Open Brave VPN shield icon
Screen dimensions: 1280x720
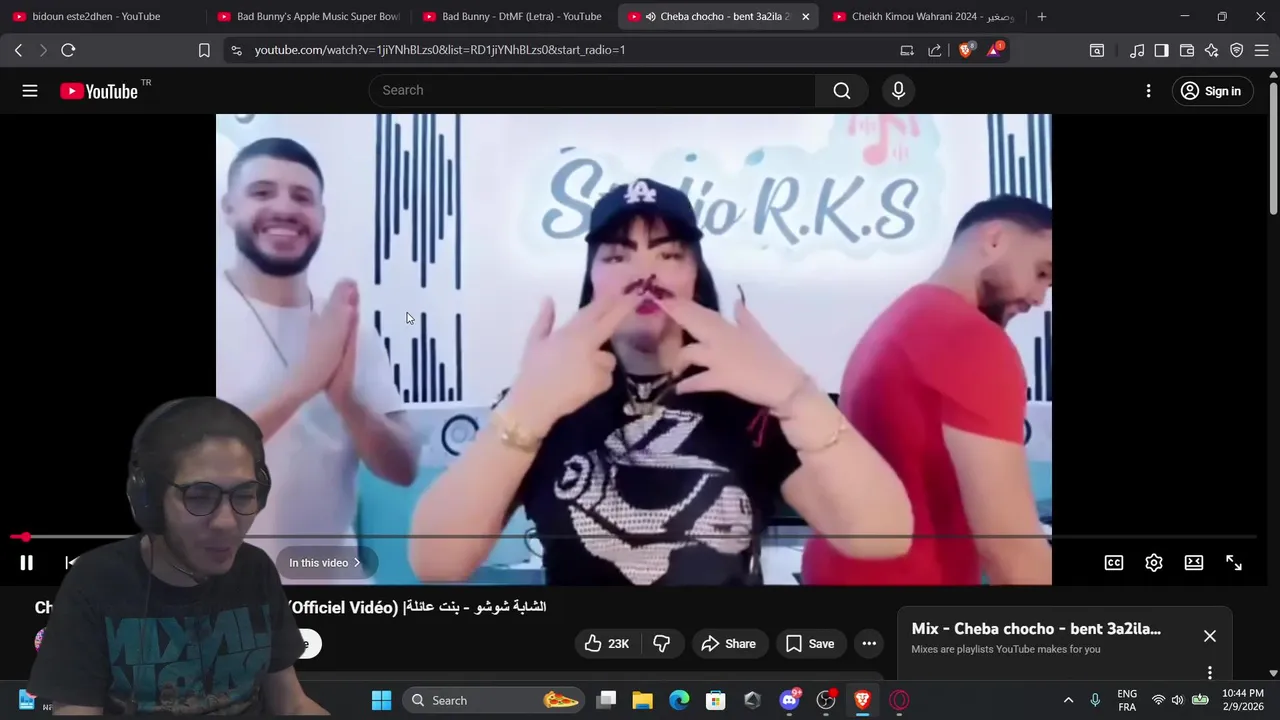tap(1237, 50)
